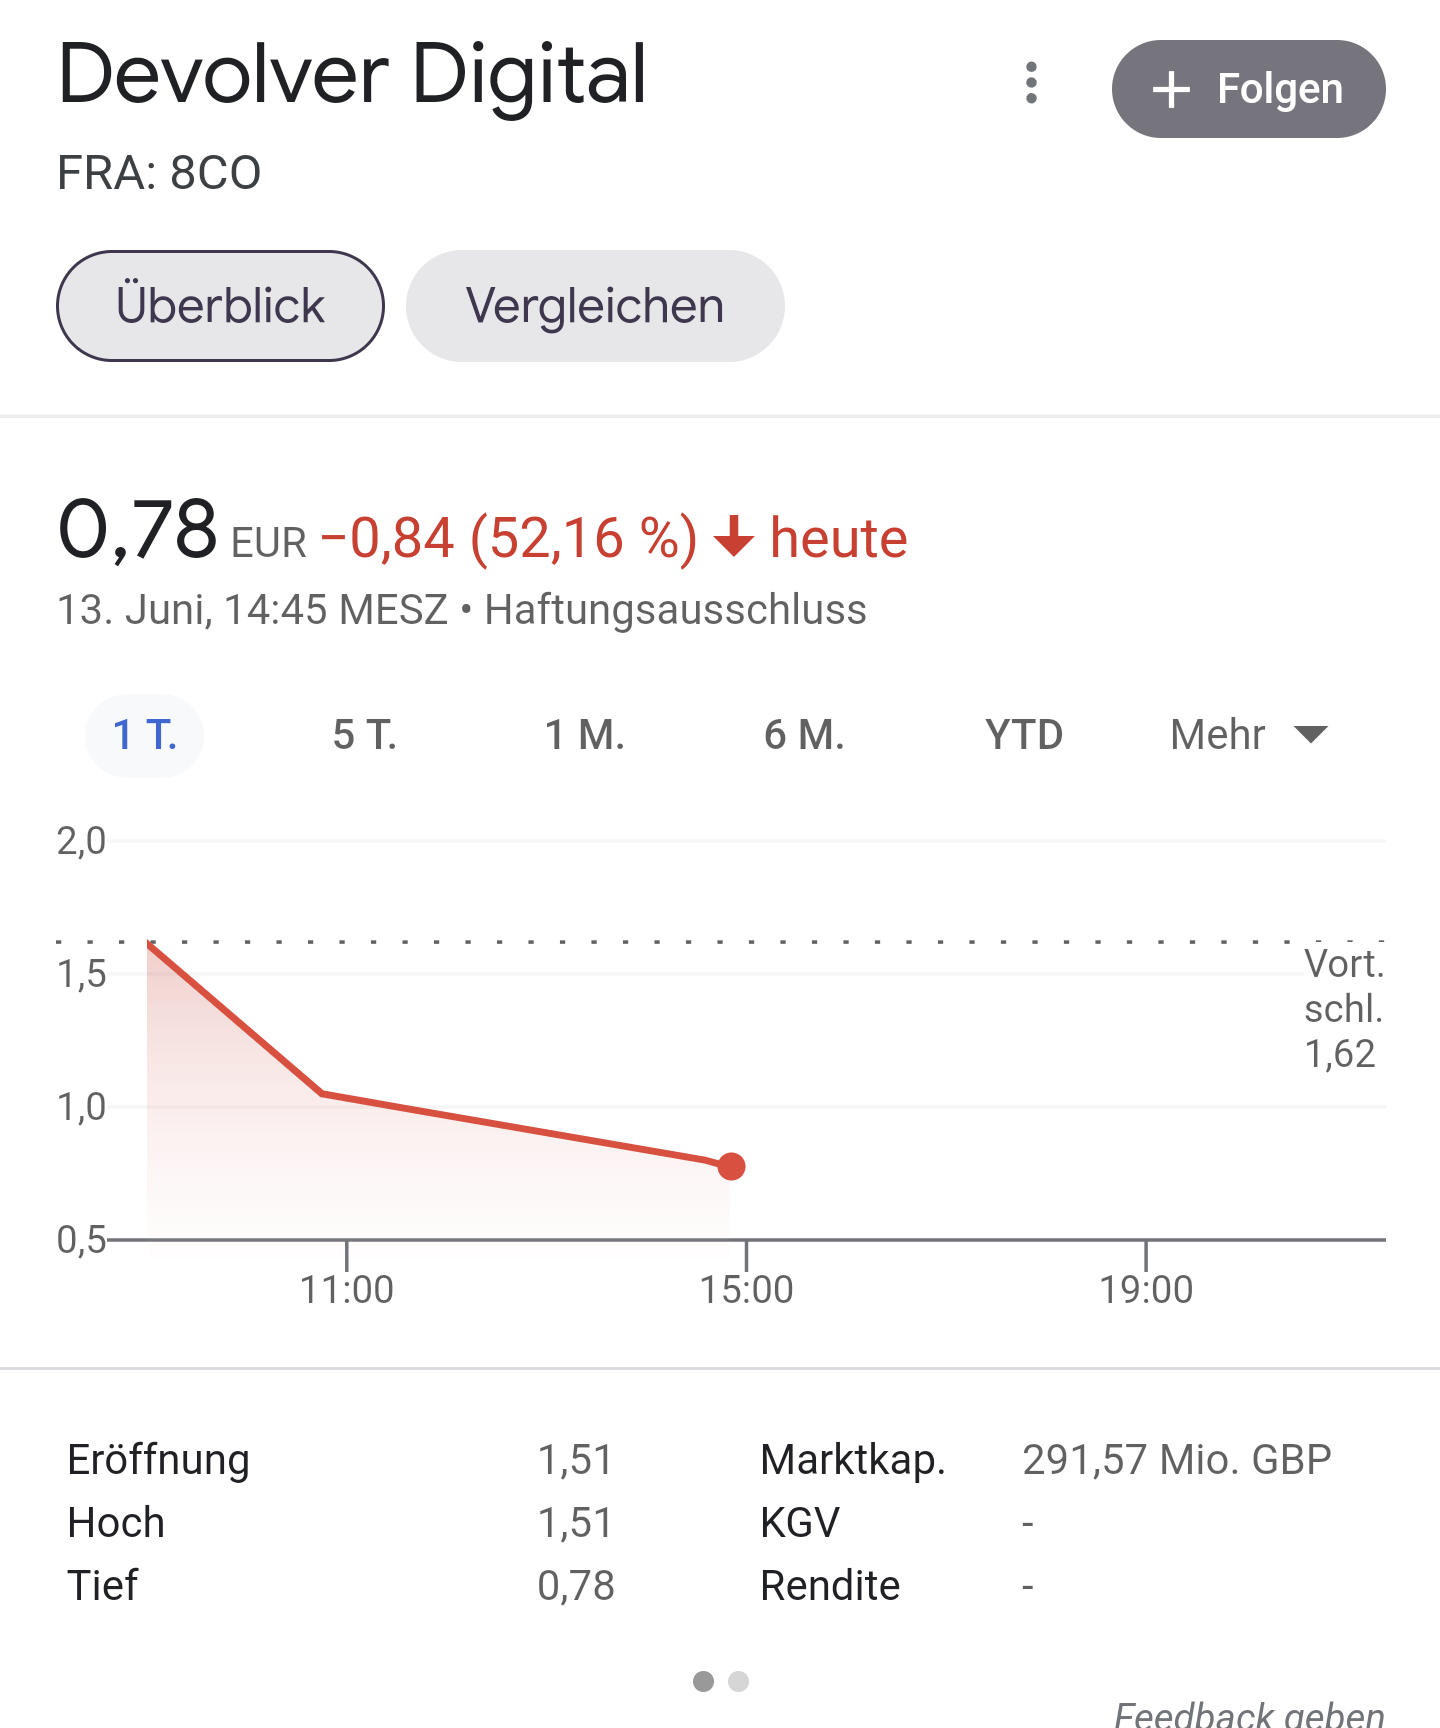The width and height of the screenshot is (1440, 1728).
Task: Switch chart to YTD range
Action: pyautogui.click(x=1024, y=735)
